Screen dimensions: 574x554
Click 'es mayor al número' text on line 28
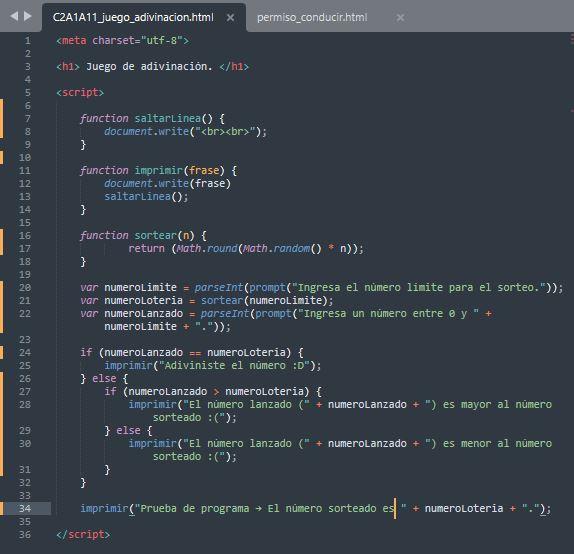click(x=497, y=404)
